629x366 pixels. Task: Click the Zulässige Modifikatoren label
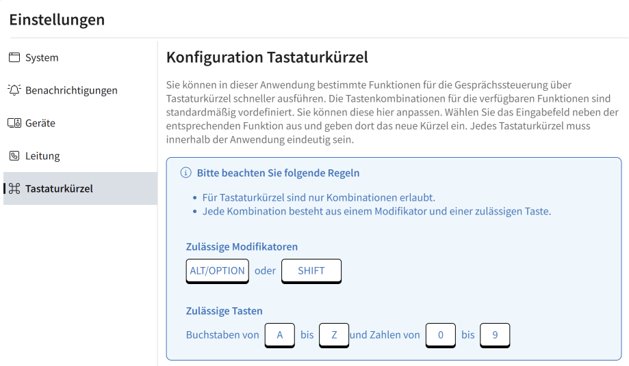click(x=242, y=247)
